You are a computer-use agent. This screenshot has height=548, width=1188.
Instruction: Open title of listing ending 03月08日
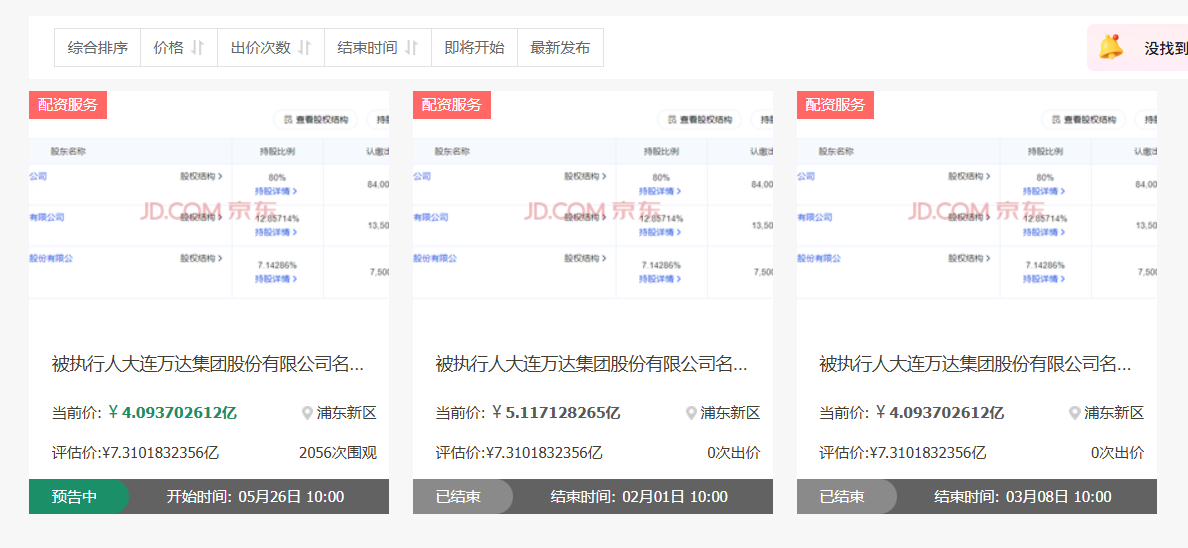click(975, 365)
